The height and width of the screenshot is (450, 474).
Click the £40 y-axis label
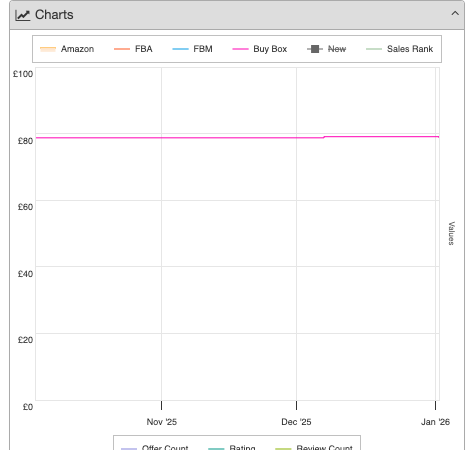[x=25, y=274]
